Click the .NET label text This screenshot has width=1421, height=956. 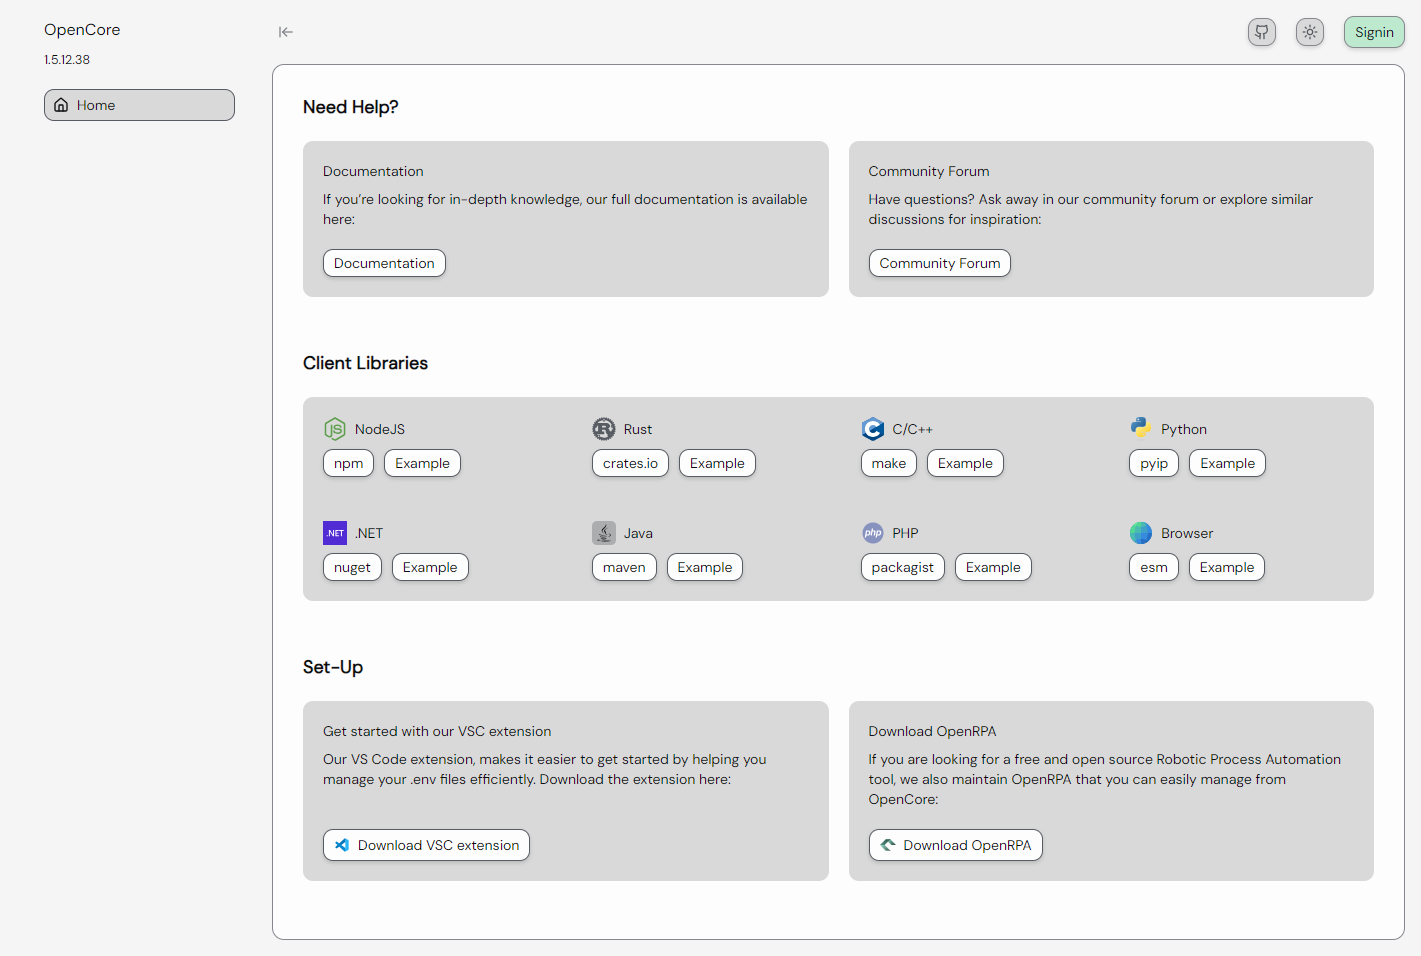(369, 533)
